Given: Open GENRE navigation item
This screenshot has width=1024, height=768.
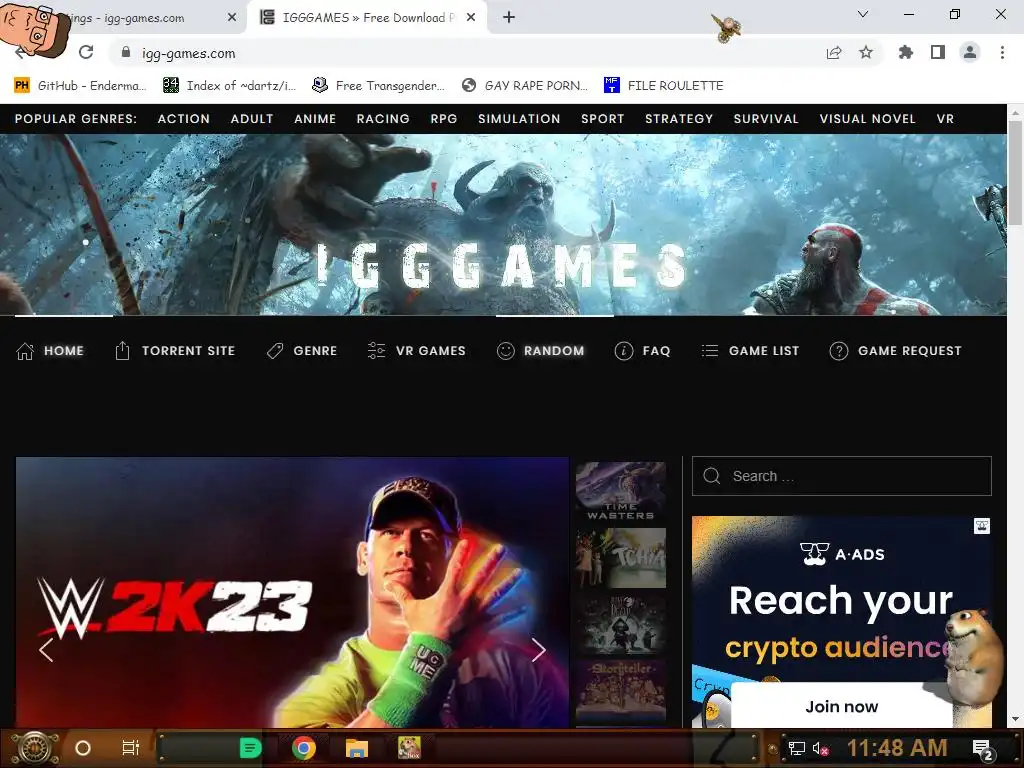Looking at the screenshot, I should click(x=302, y=351).
